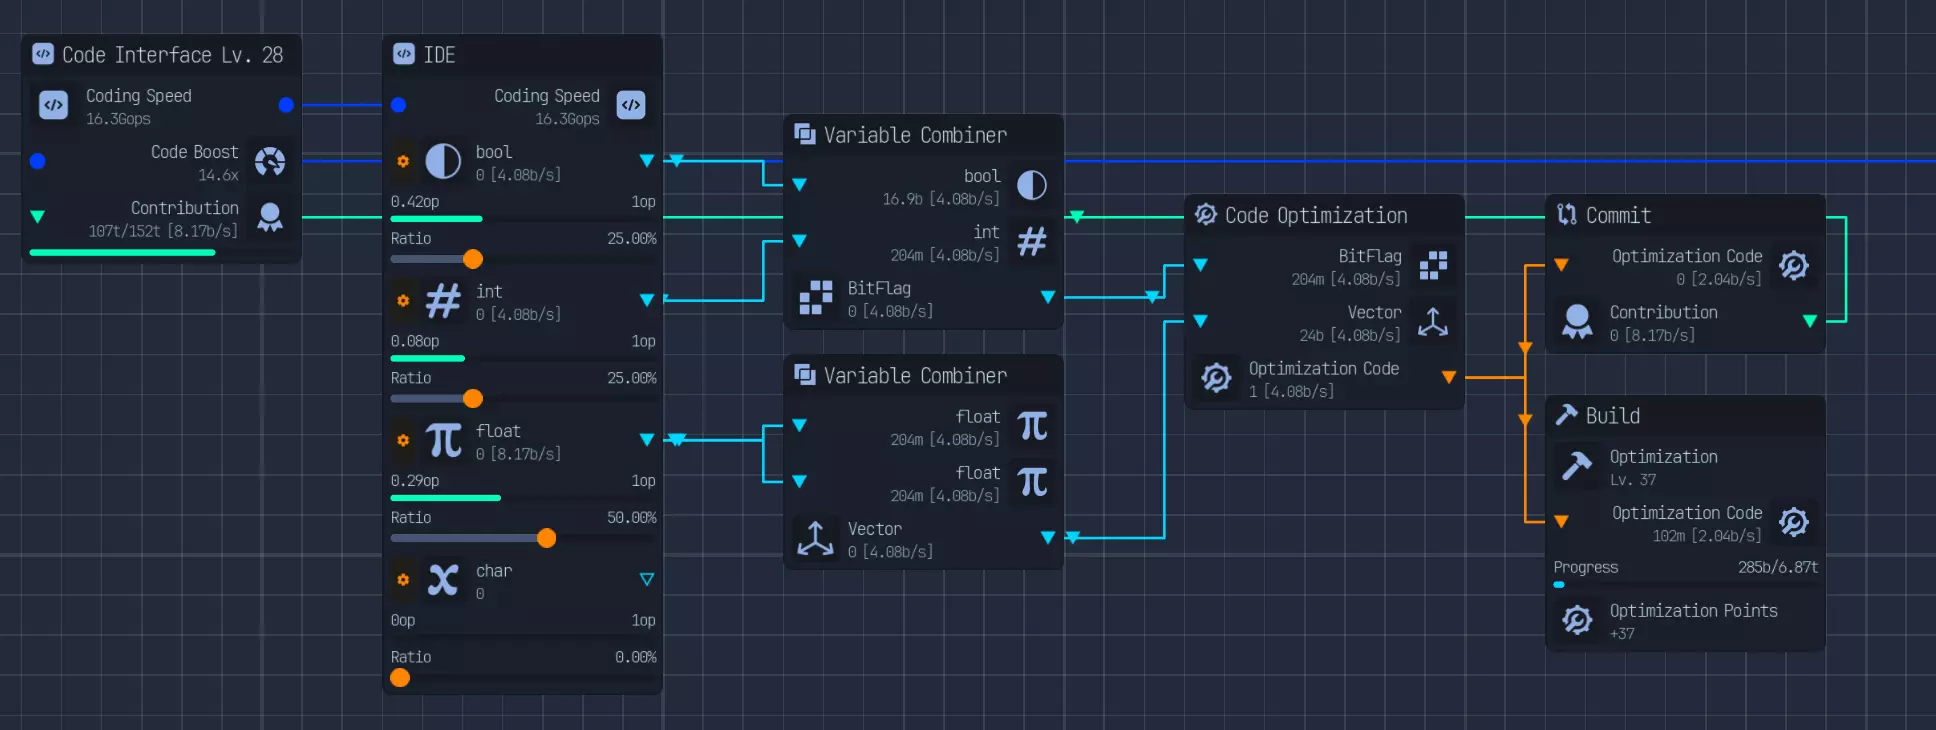Viewport: 1936px width, 730px height.
Task: Click the BitFlag input port on Code Optimization
Action: (x=1201, y=265)
